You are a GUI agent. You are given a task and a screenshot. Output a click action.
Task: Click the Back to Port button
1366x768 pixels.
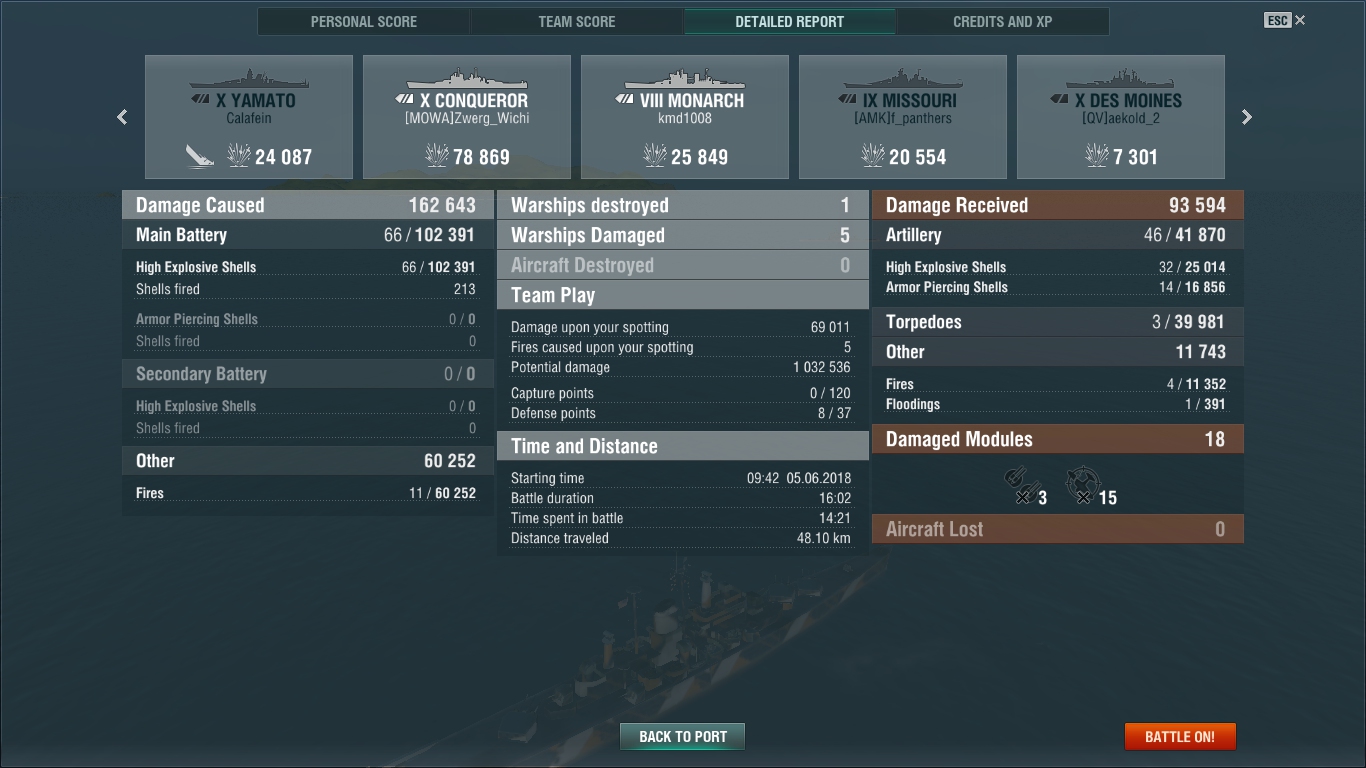pyautogui.click(x=683, y=737)
